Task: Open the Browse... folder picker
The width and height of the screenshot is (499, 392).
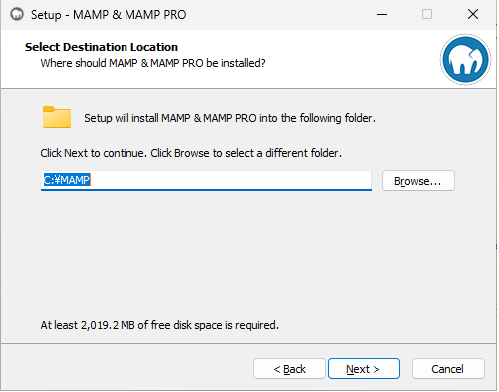Action: pos(418,181)
